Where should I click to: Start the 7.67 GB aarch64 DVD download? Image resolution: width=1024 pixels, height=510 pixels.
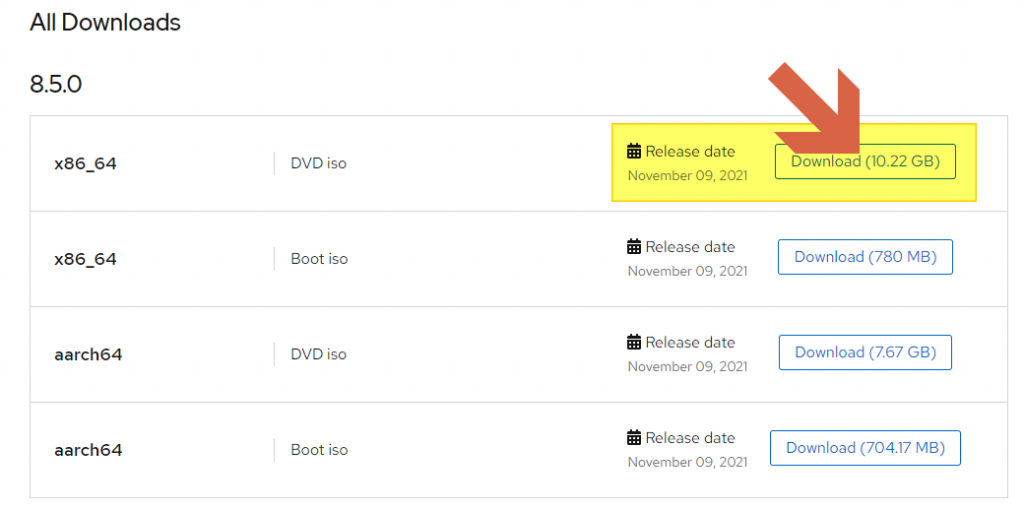point(865,352)
